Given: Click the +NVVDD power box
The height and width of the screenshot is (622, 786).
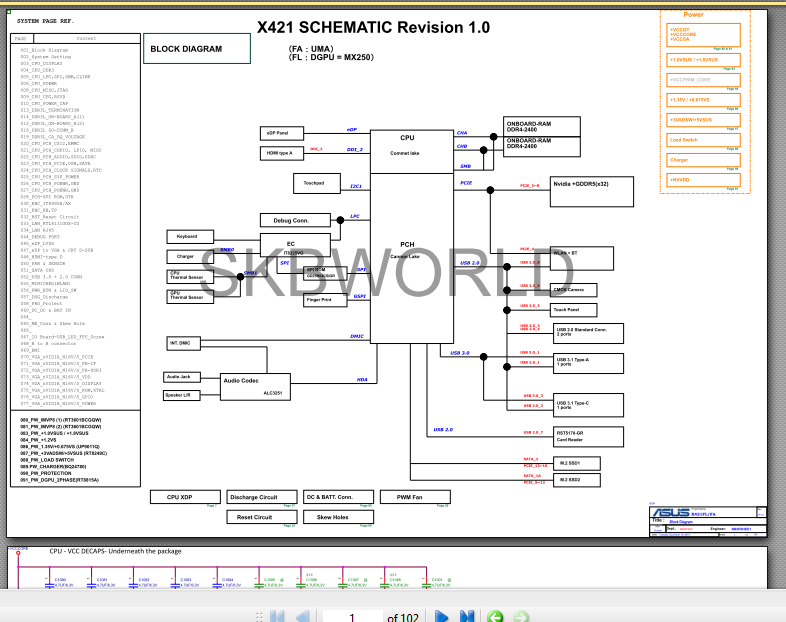Looking at the screenshot, I should (703, 180).
